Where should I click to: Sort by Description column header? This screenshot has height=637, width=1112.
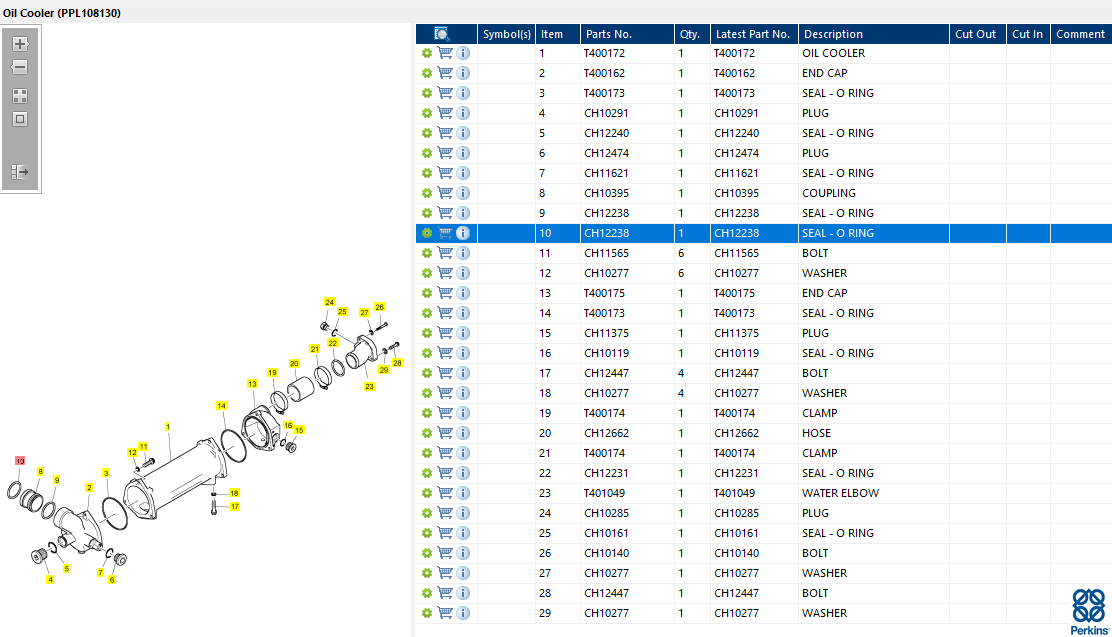click(x=874, y=34)
